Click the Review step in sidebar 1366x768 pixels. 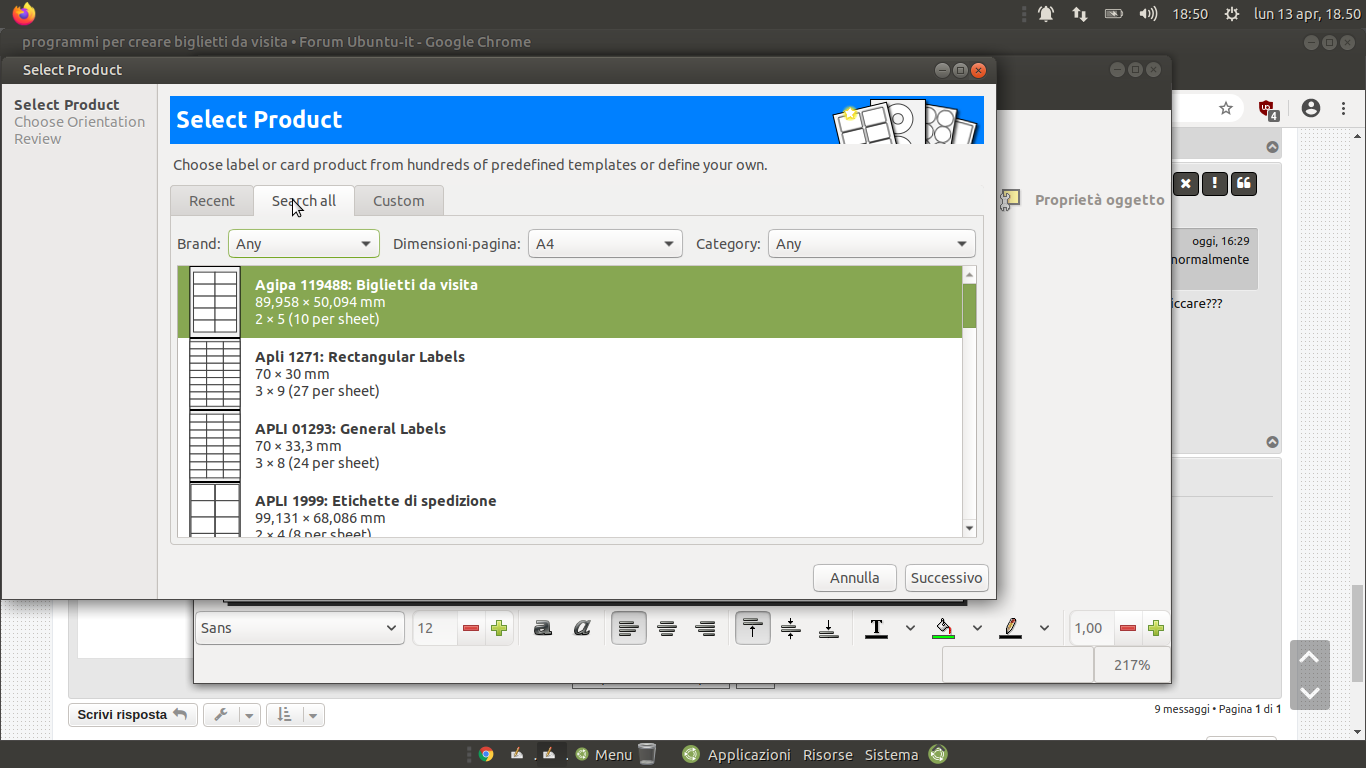38,139
